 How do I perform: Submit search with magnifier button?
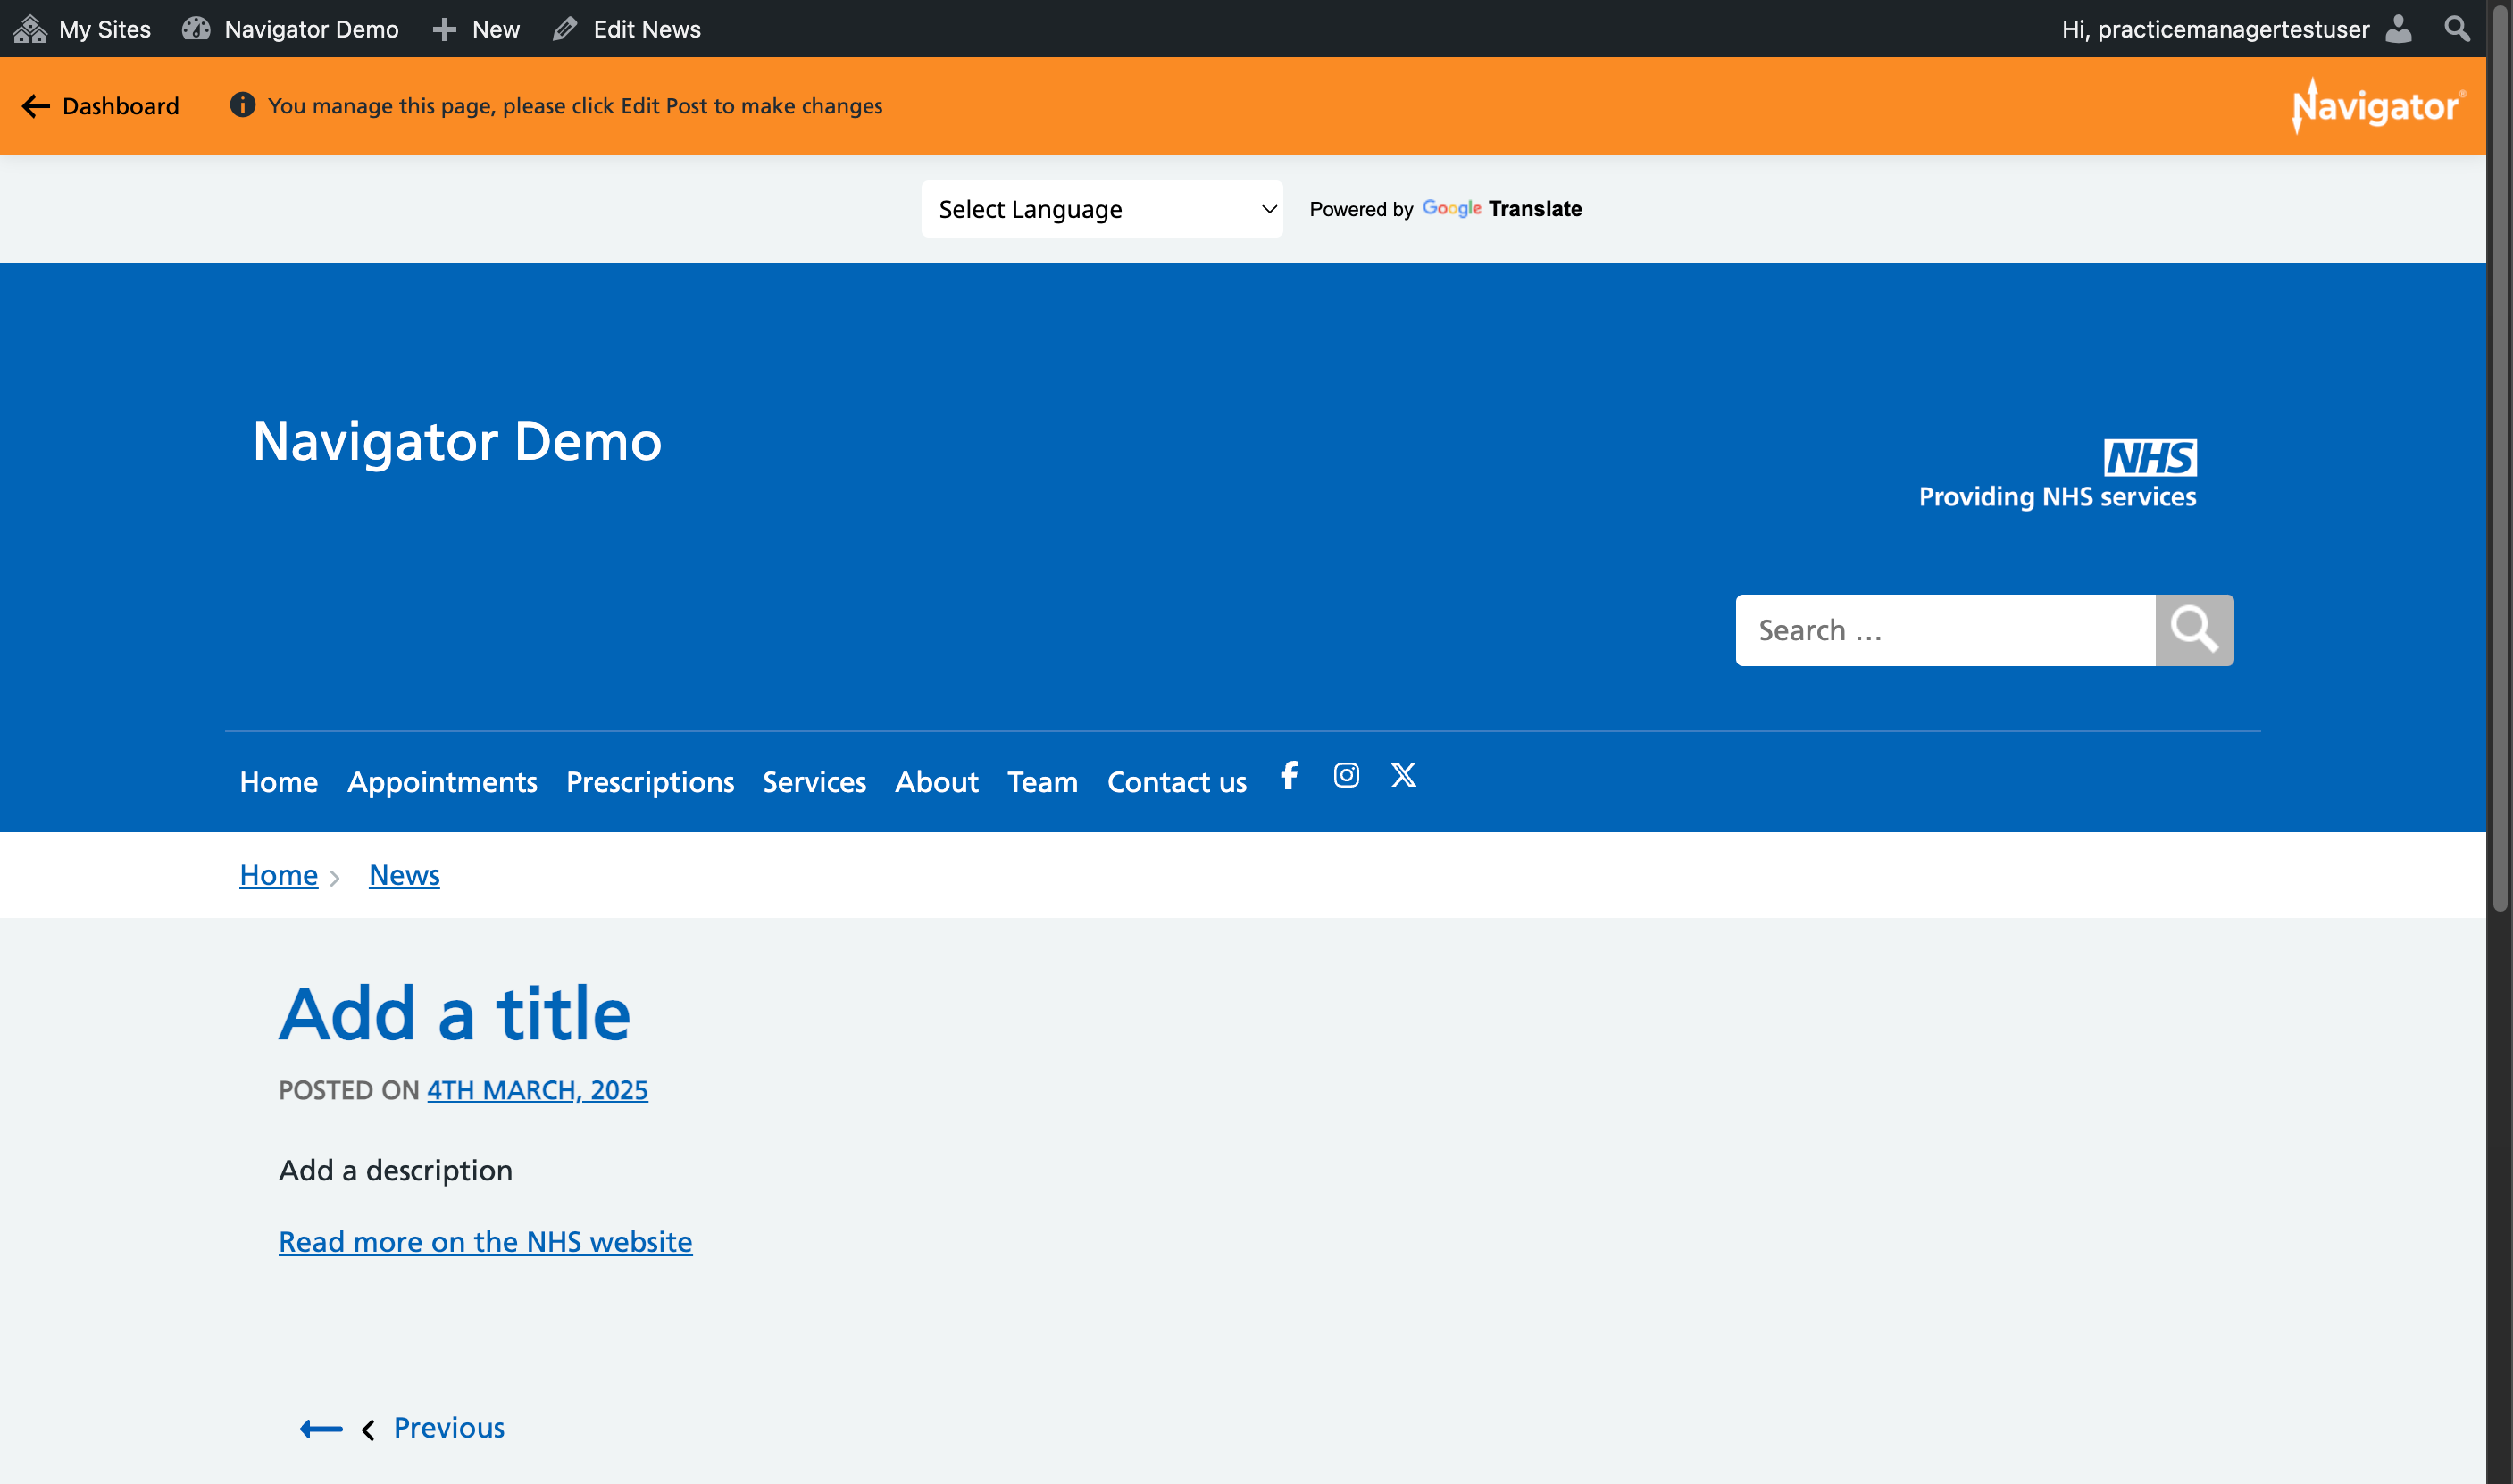click(x=2194, y=630)
